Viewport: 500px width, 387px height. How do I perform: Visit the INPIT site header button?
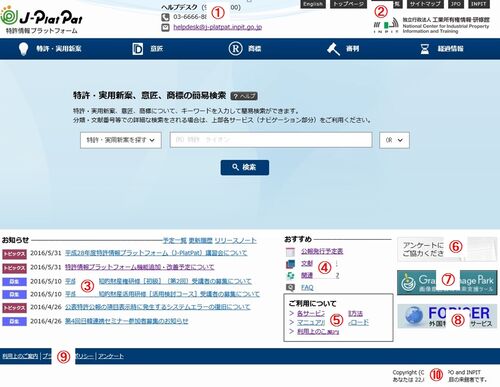point(479,4)
